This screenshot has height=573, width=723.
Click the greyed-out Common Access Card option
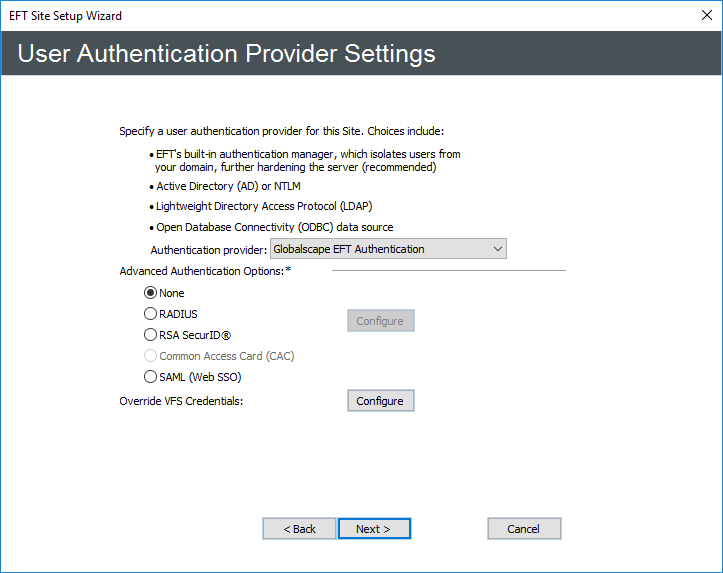151,356
